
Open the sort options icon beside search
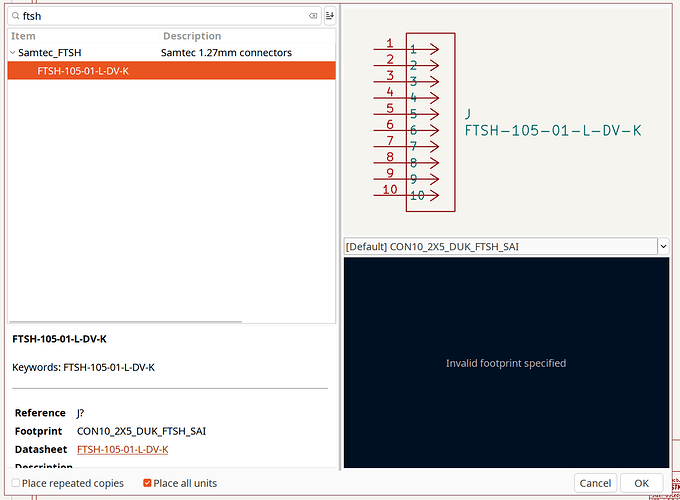330,16
